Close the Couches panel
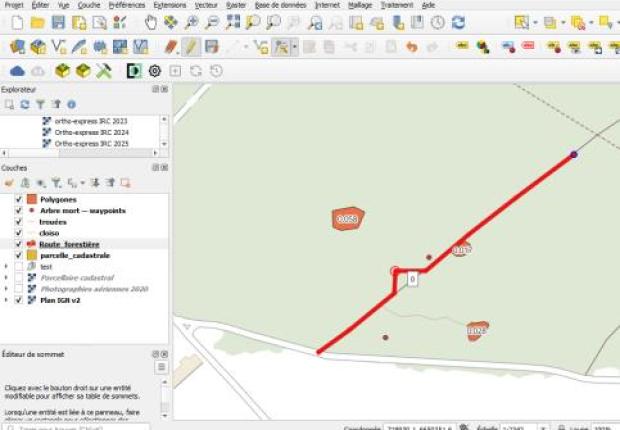620x430 pixels. [x=164, y=168]
